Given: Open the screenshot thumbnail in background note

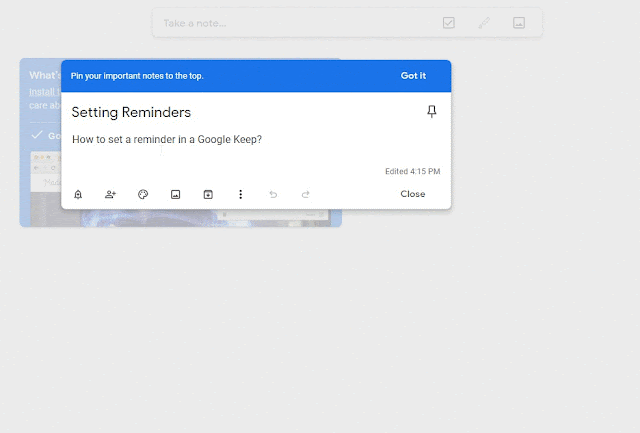Looking at the screenshot, I should [x=180, y=218].
